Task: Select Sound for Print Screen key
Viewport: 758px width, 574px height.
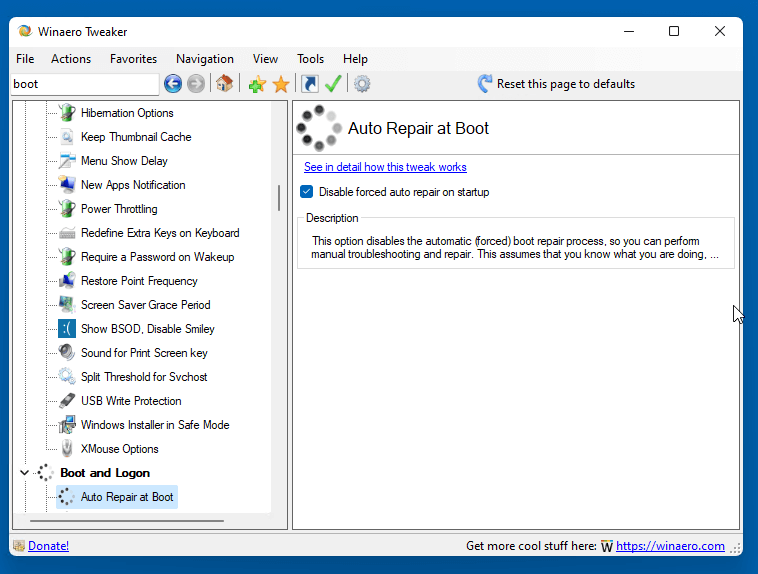Action: coord(144,353)
